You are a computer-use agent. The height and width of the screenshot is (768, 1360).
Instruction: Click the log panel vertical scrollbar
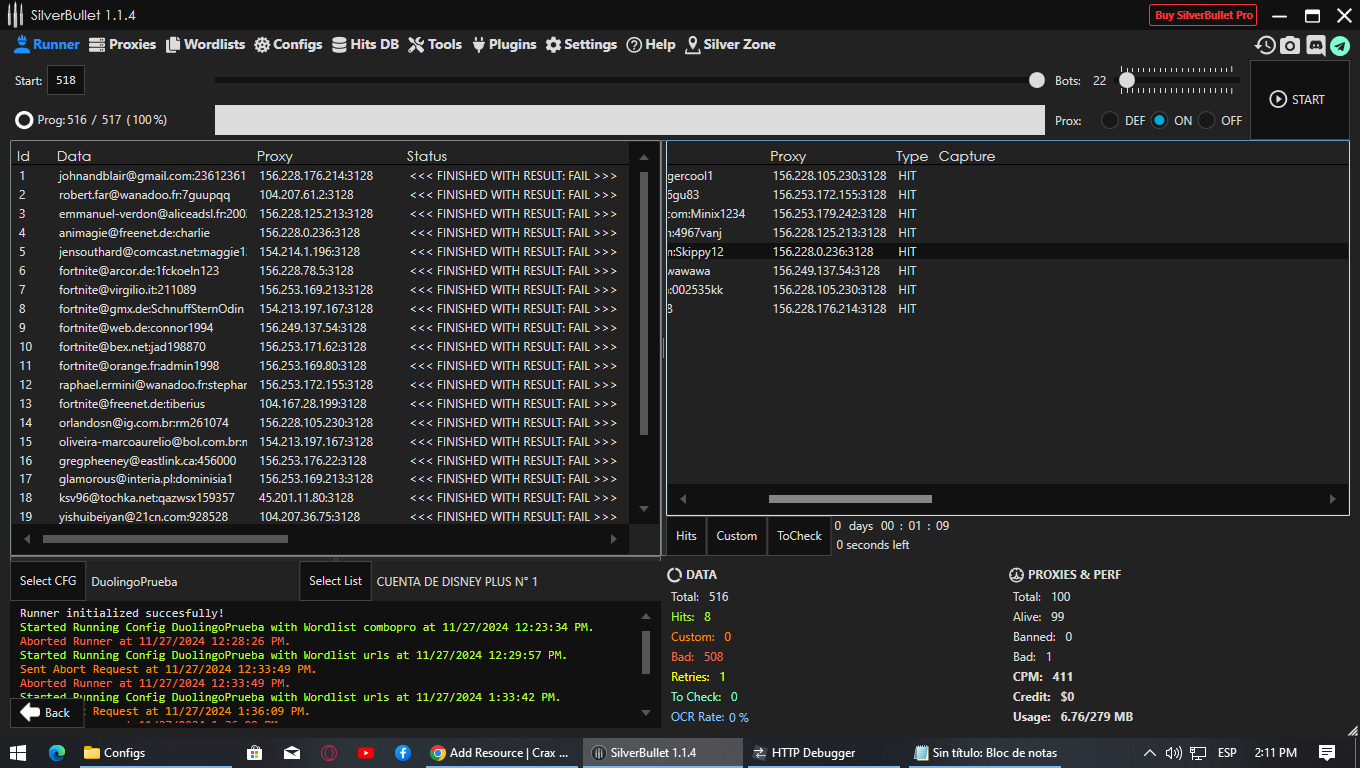point(645,651)
